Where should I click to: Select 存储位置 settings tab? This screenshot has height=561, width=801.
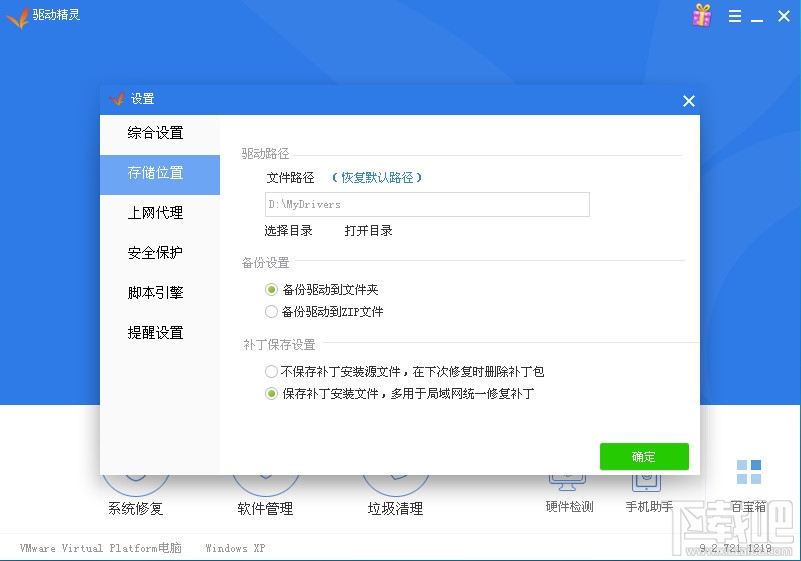[x=160, y=173]
